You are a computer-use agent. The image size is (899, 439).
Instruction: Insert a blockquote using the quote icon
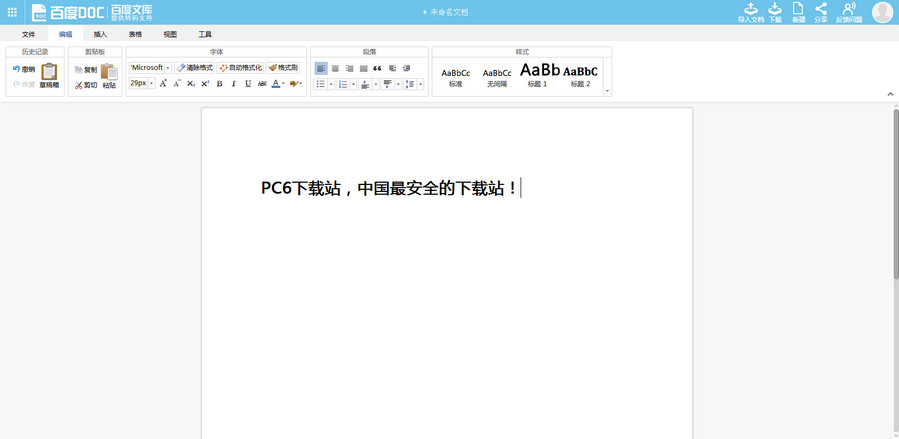pos(377,68)
